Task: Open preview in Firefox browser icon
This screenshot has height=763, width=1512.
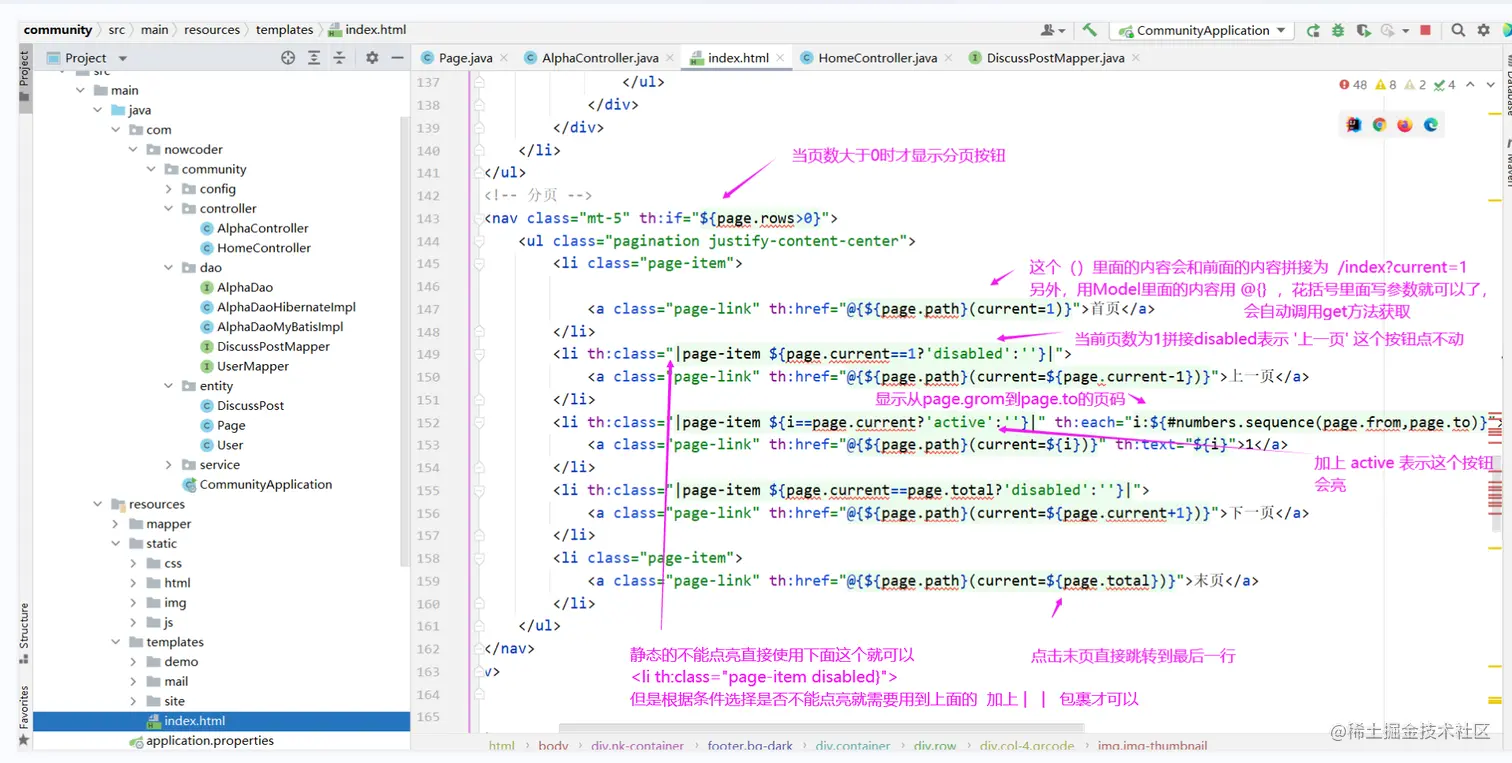Action: coord(1405,125)
